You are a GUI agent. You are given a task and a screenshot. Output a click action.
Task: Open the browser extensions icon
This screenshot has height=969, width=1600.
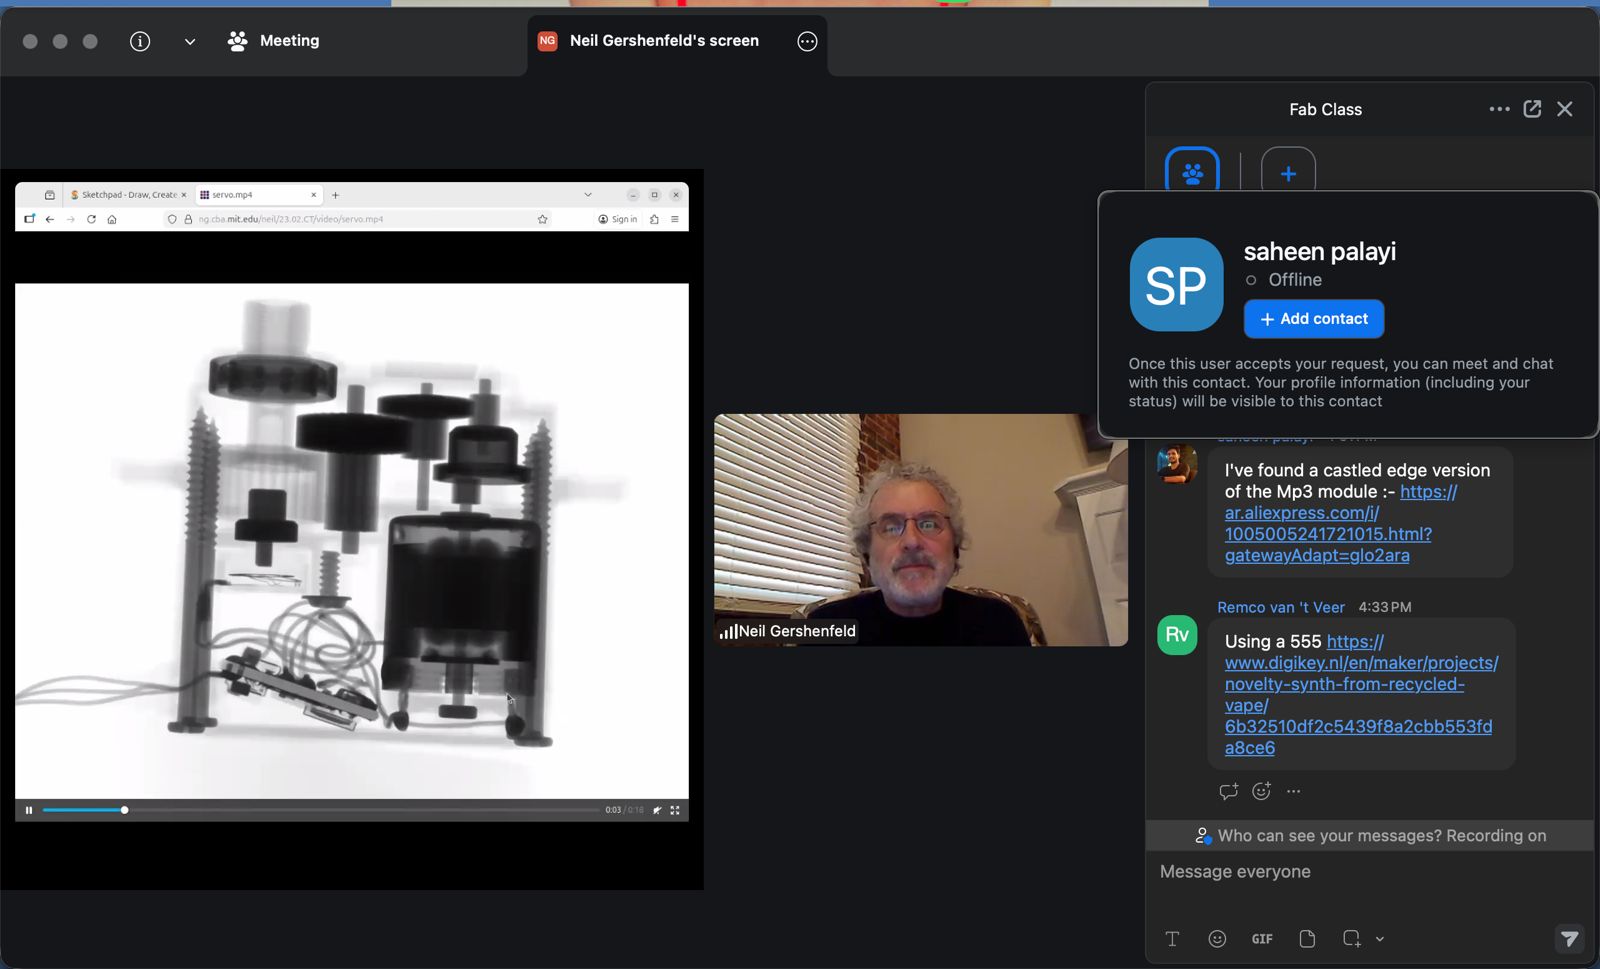point(654,219)
